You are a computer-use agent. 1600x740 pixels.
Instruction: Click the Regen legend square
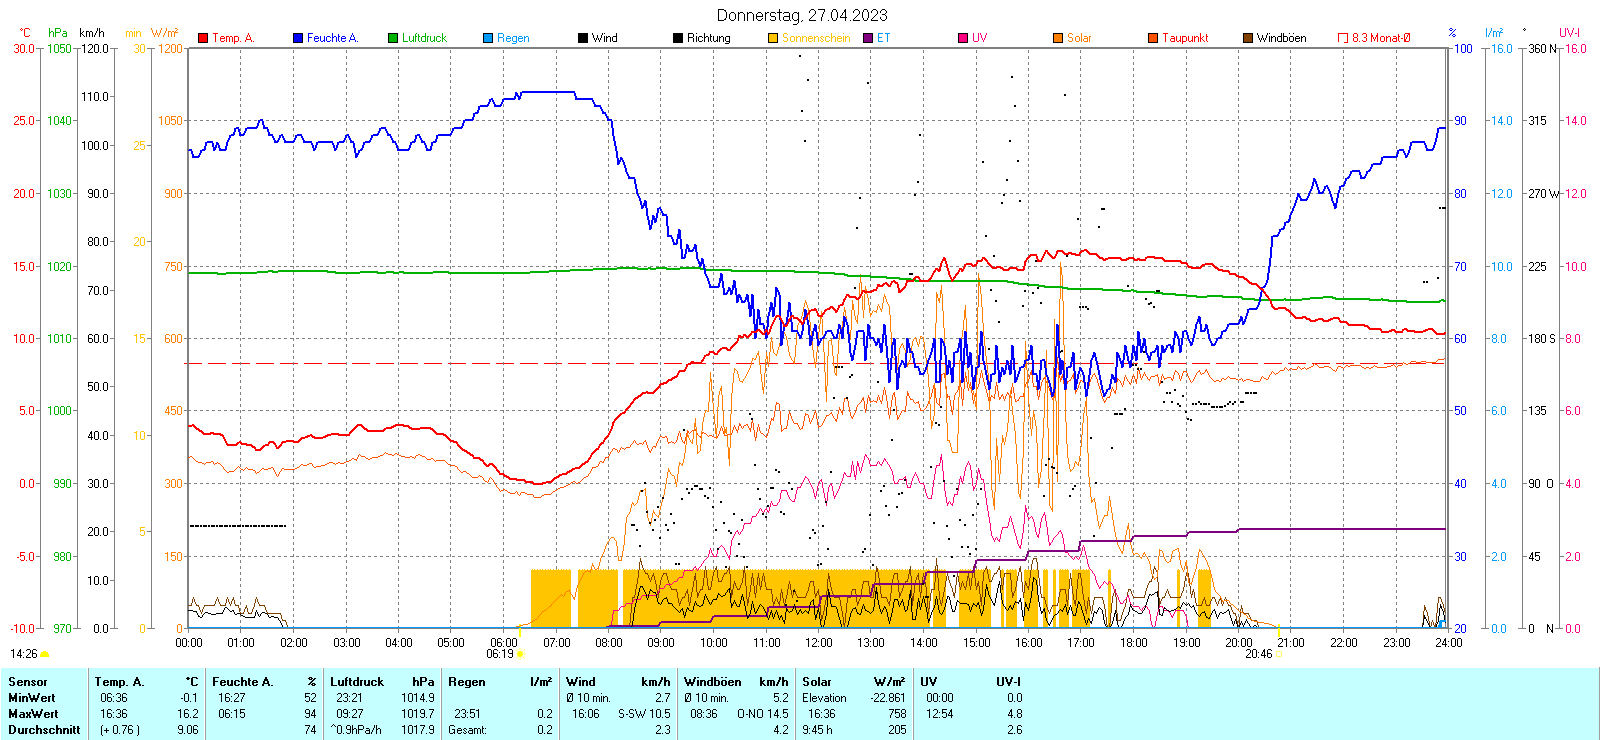point(488,38)
